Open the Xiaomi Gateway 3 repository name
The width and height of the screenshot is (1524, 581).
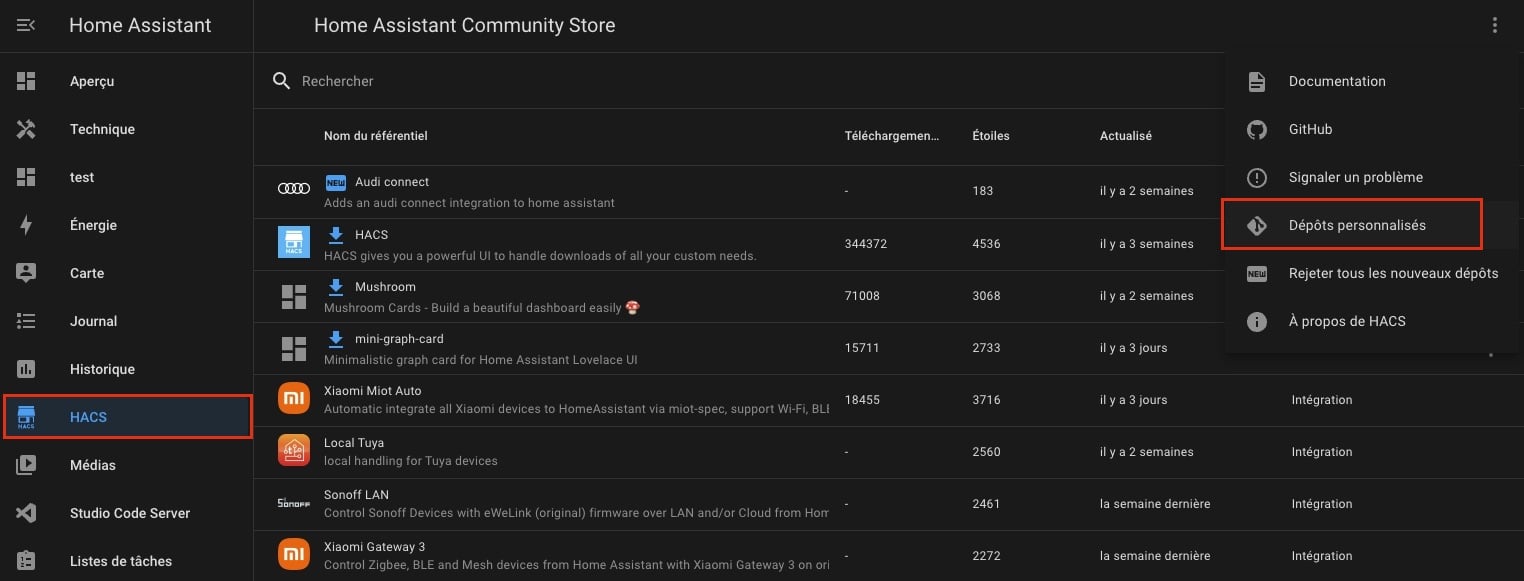[374, 547]
